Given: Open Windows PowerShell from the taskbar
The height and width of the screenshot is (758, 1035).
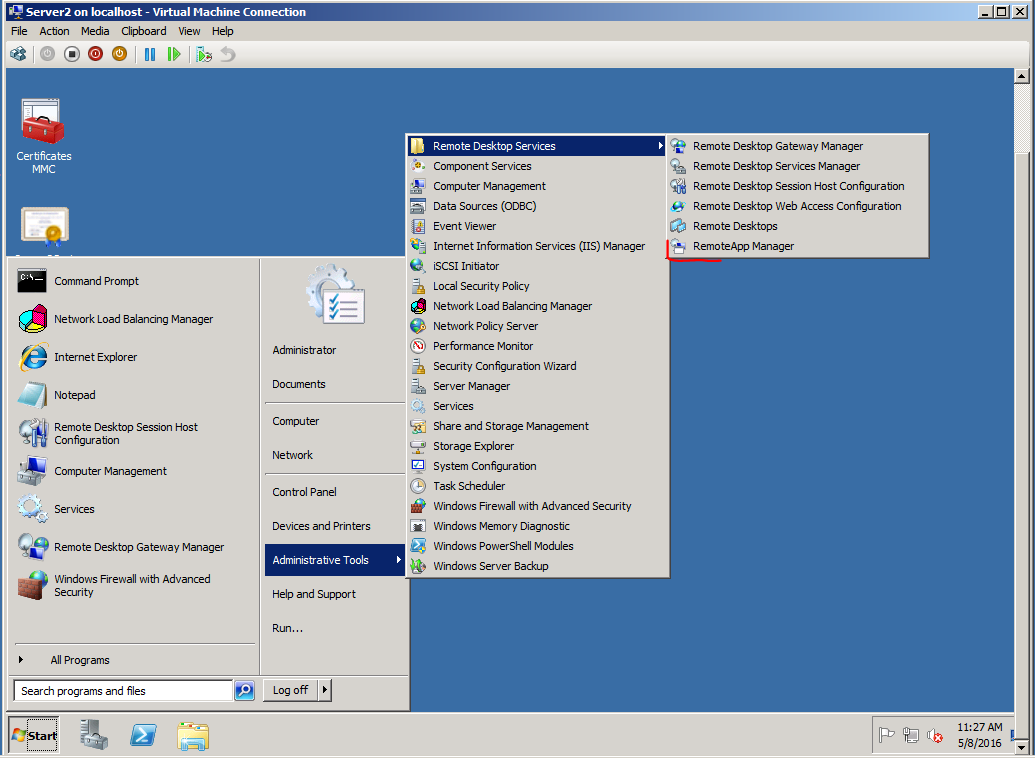Looking at the screenshot, I should 143,735.
